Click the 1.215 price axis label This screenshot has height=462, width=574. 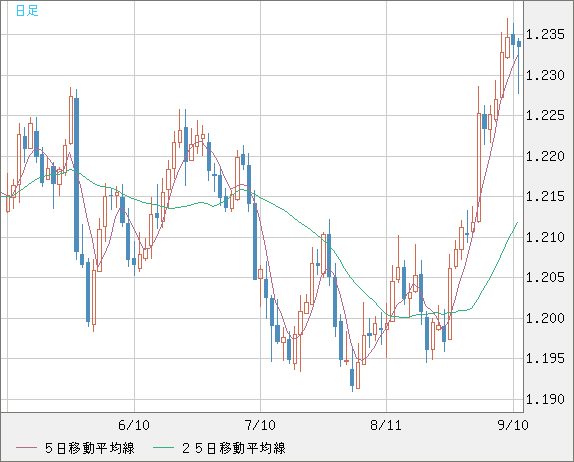point(545,197)
